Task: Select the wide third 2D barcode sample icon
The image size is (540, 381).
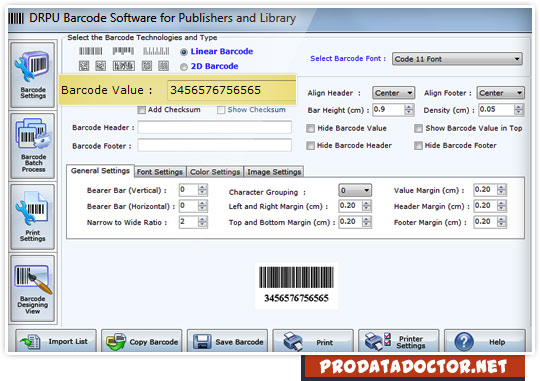Action: (x=124, y=65)
